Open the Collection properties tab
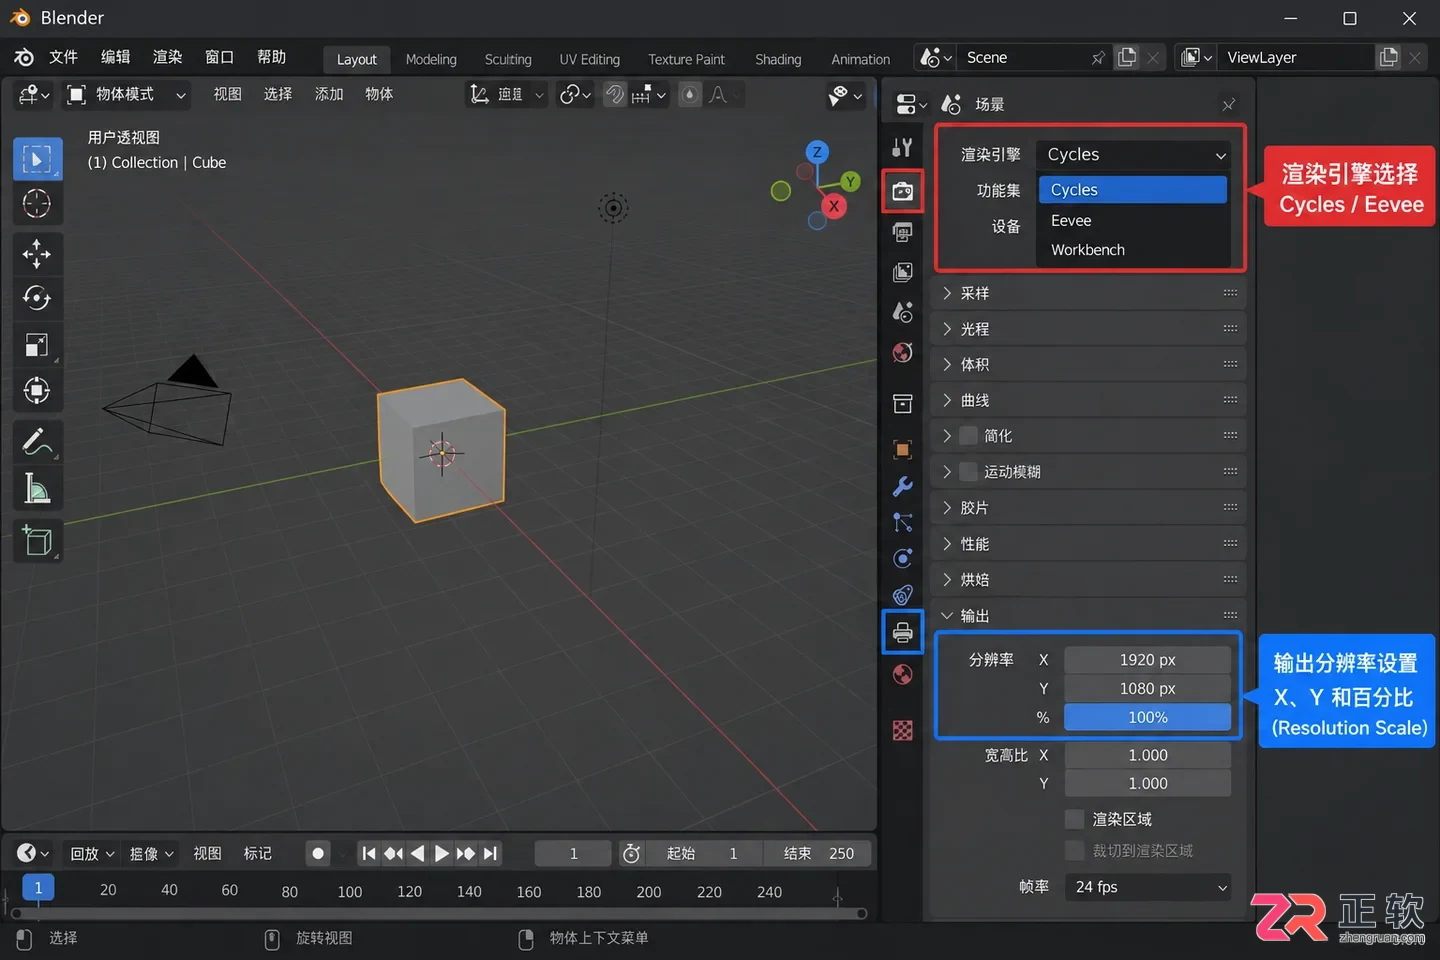The height and width of the screenshot is (960, 1440). [902, 403]
